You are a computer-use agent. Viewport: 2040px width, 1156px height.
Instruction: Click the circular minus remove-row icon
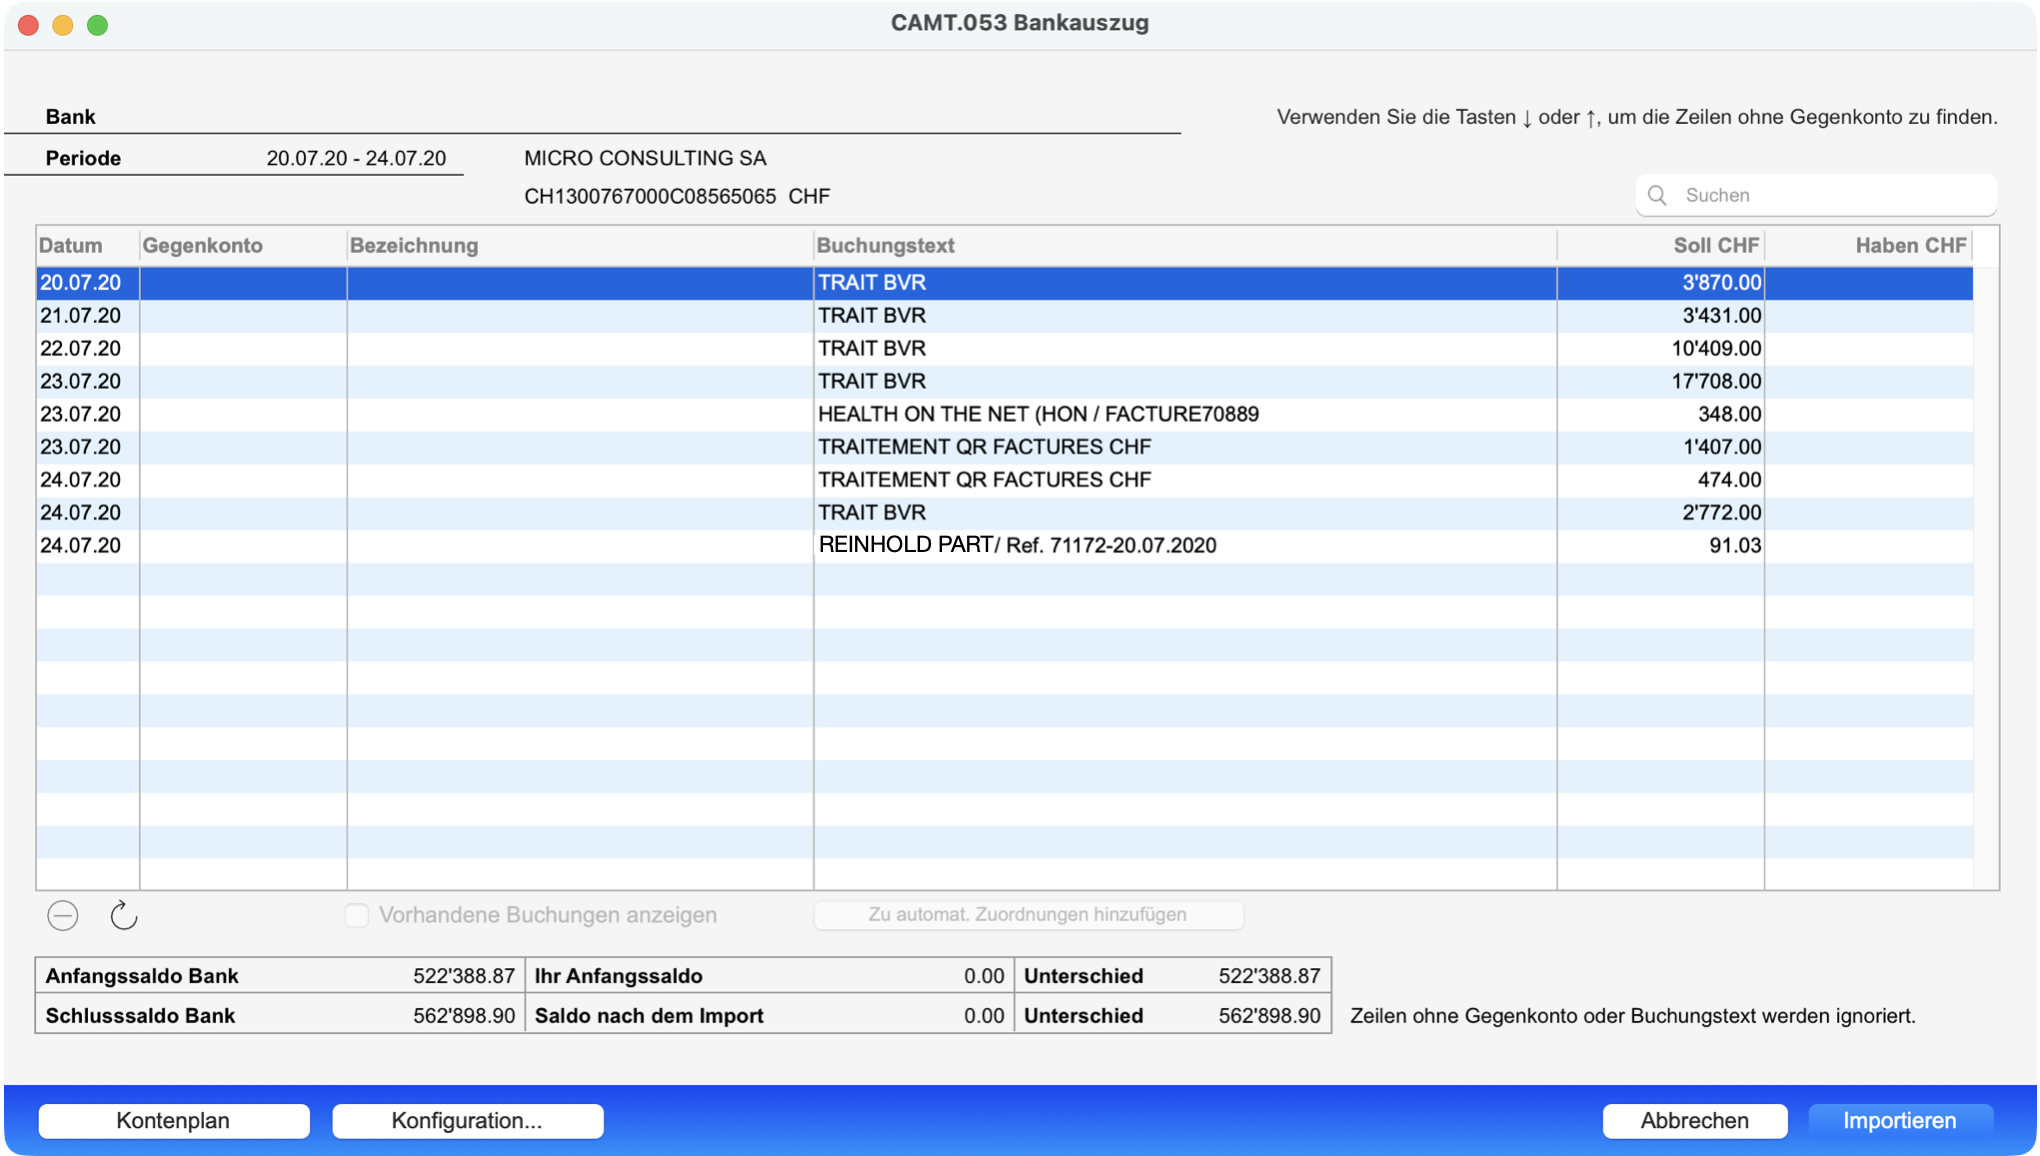63,915
